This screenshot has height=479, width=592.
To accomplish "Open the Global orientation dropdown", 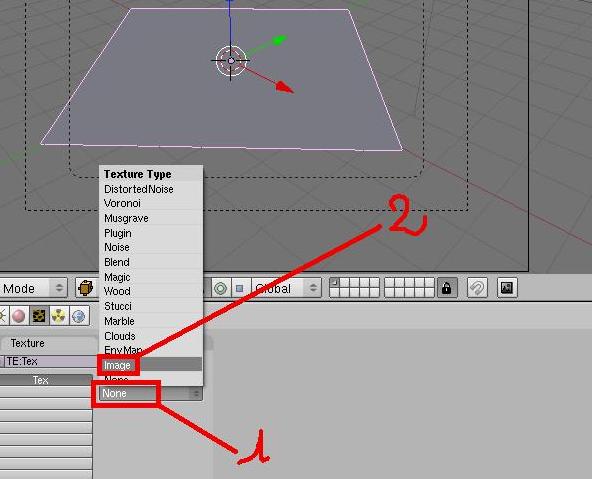I will [286, 288].
